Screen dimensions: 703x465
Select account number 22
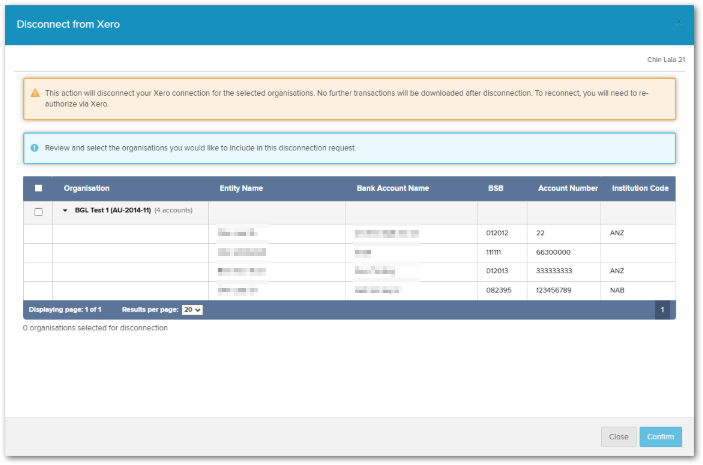click(540, 233)
